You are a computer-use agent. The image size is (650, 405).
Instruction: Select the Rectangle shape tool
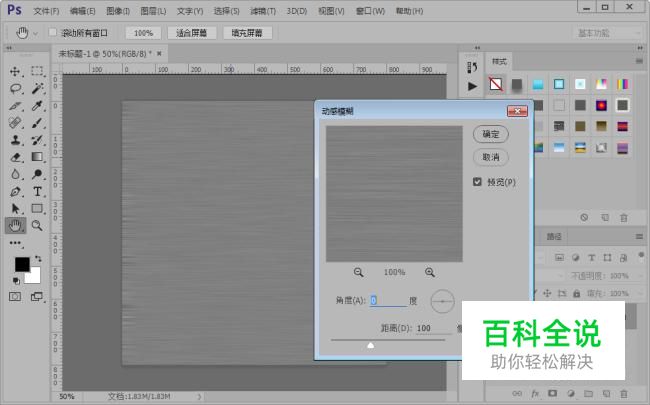(x=37, y=209)
